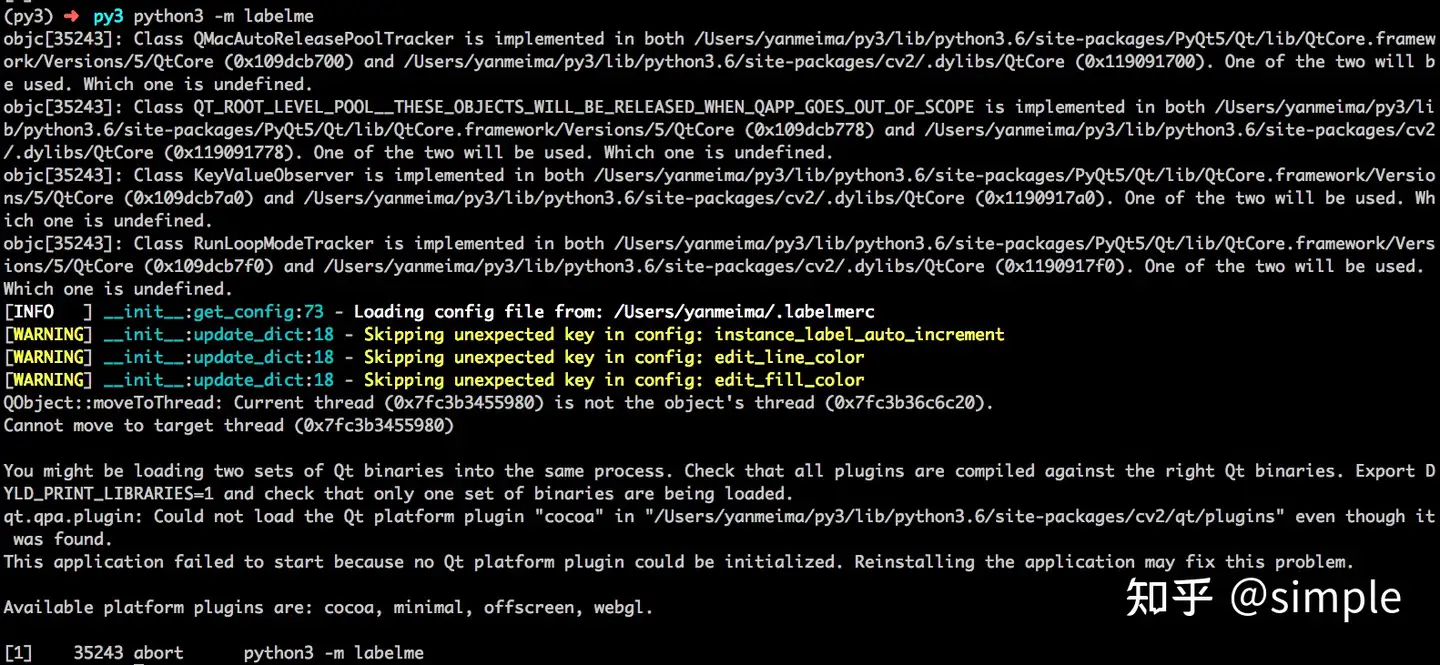This screenshot has height=665, width=1440.
Task: Click the [INFO ] log tag
Action: click(x=48, y=311)
